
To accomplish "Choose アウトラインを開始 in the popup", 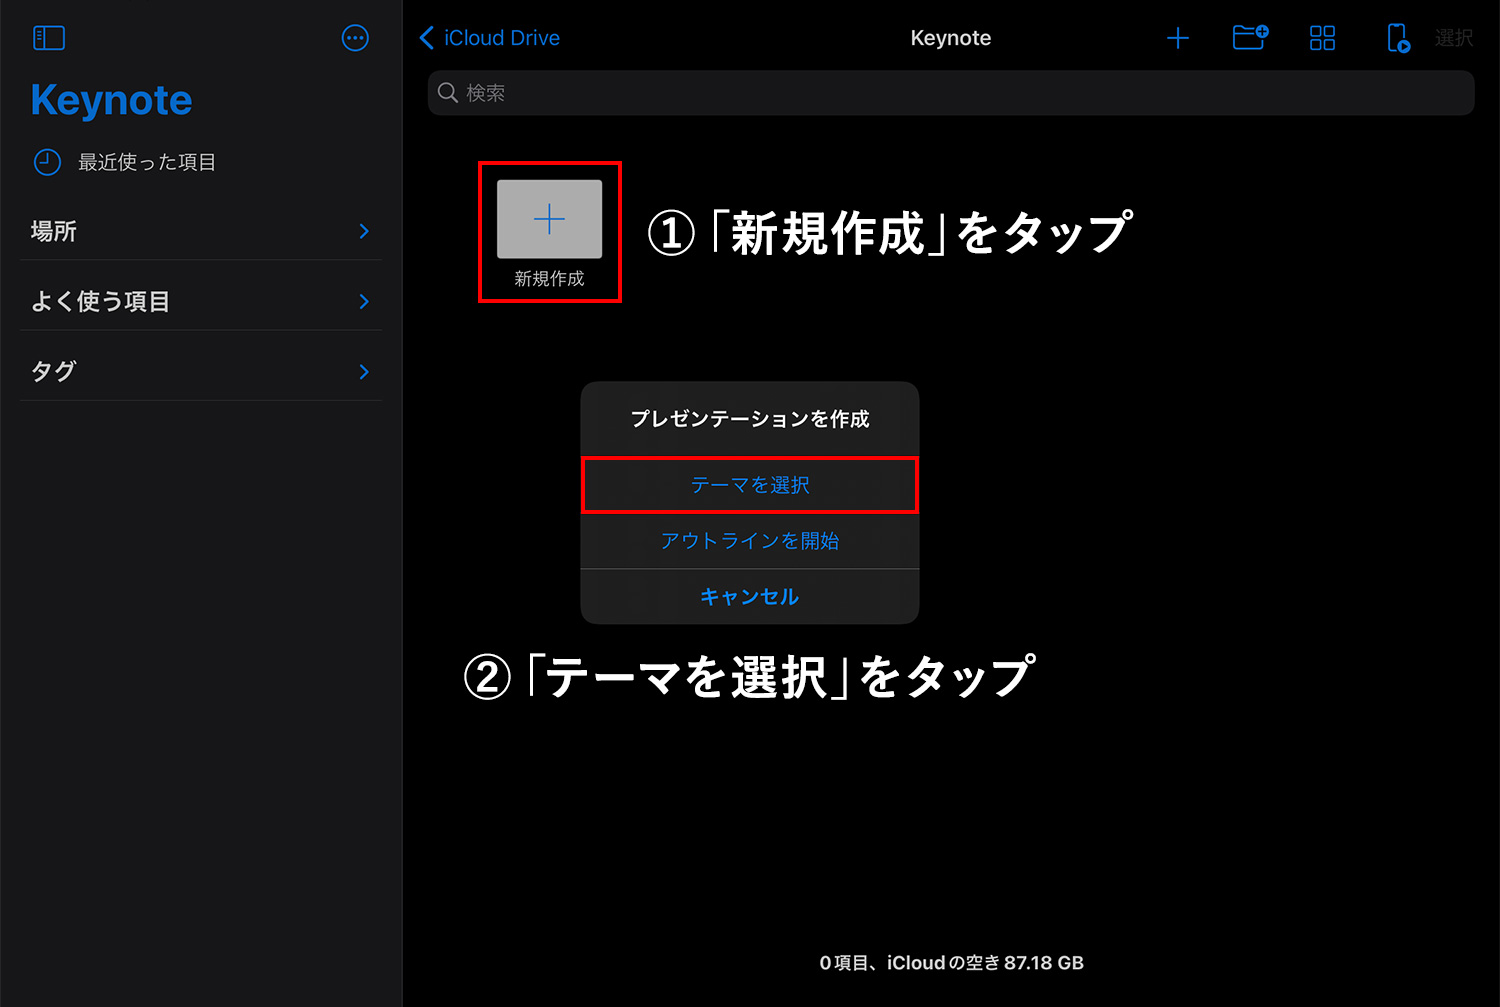I will pyautogui.click(x=750, y=541).
